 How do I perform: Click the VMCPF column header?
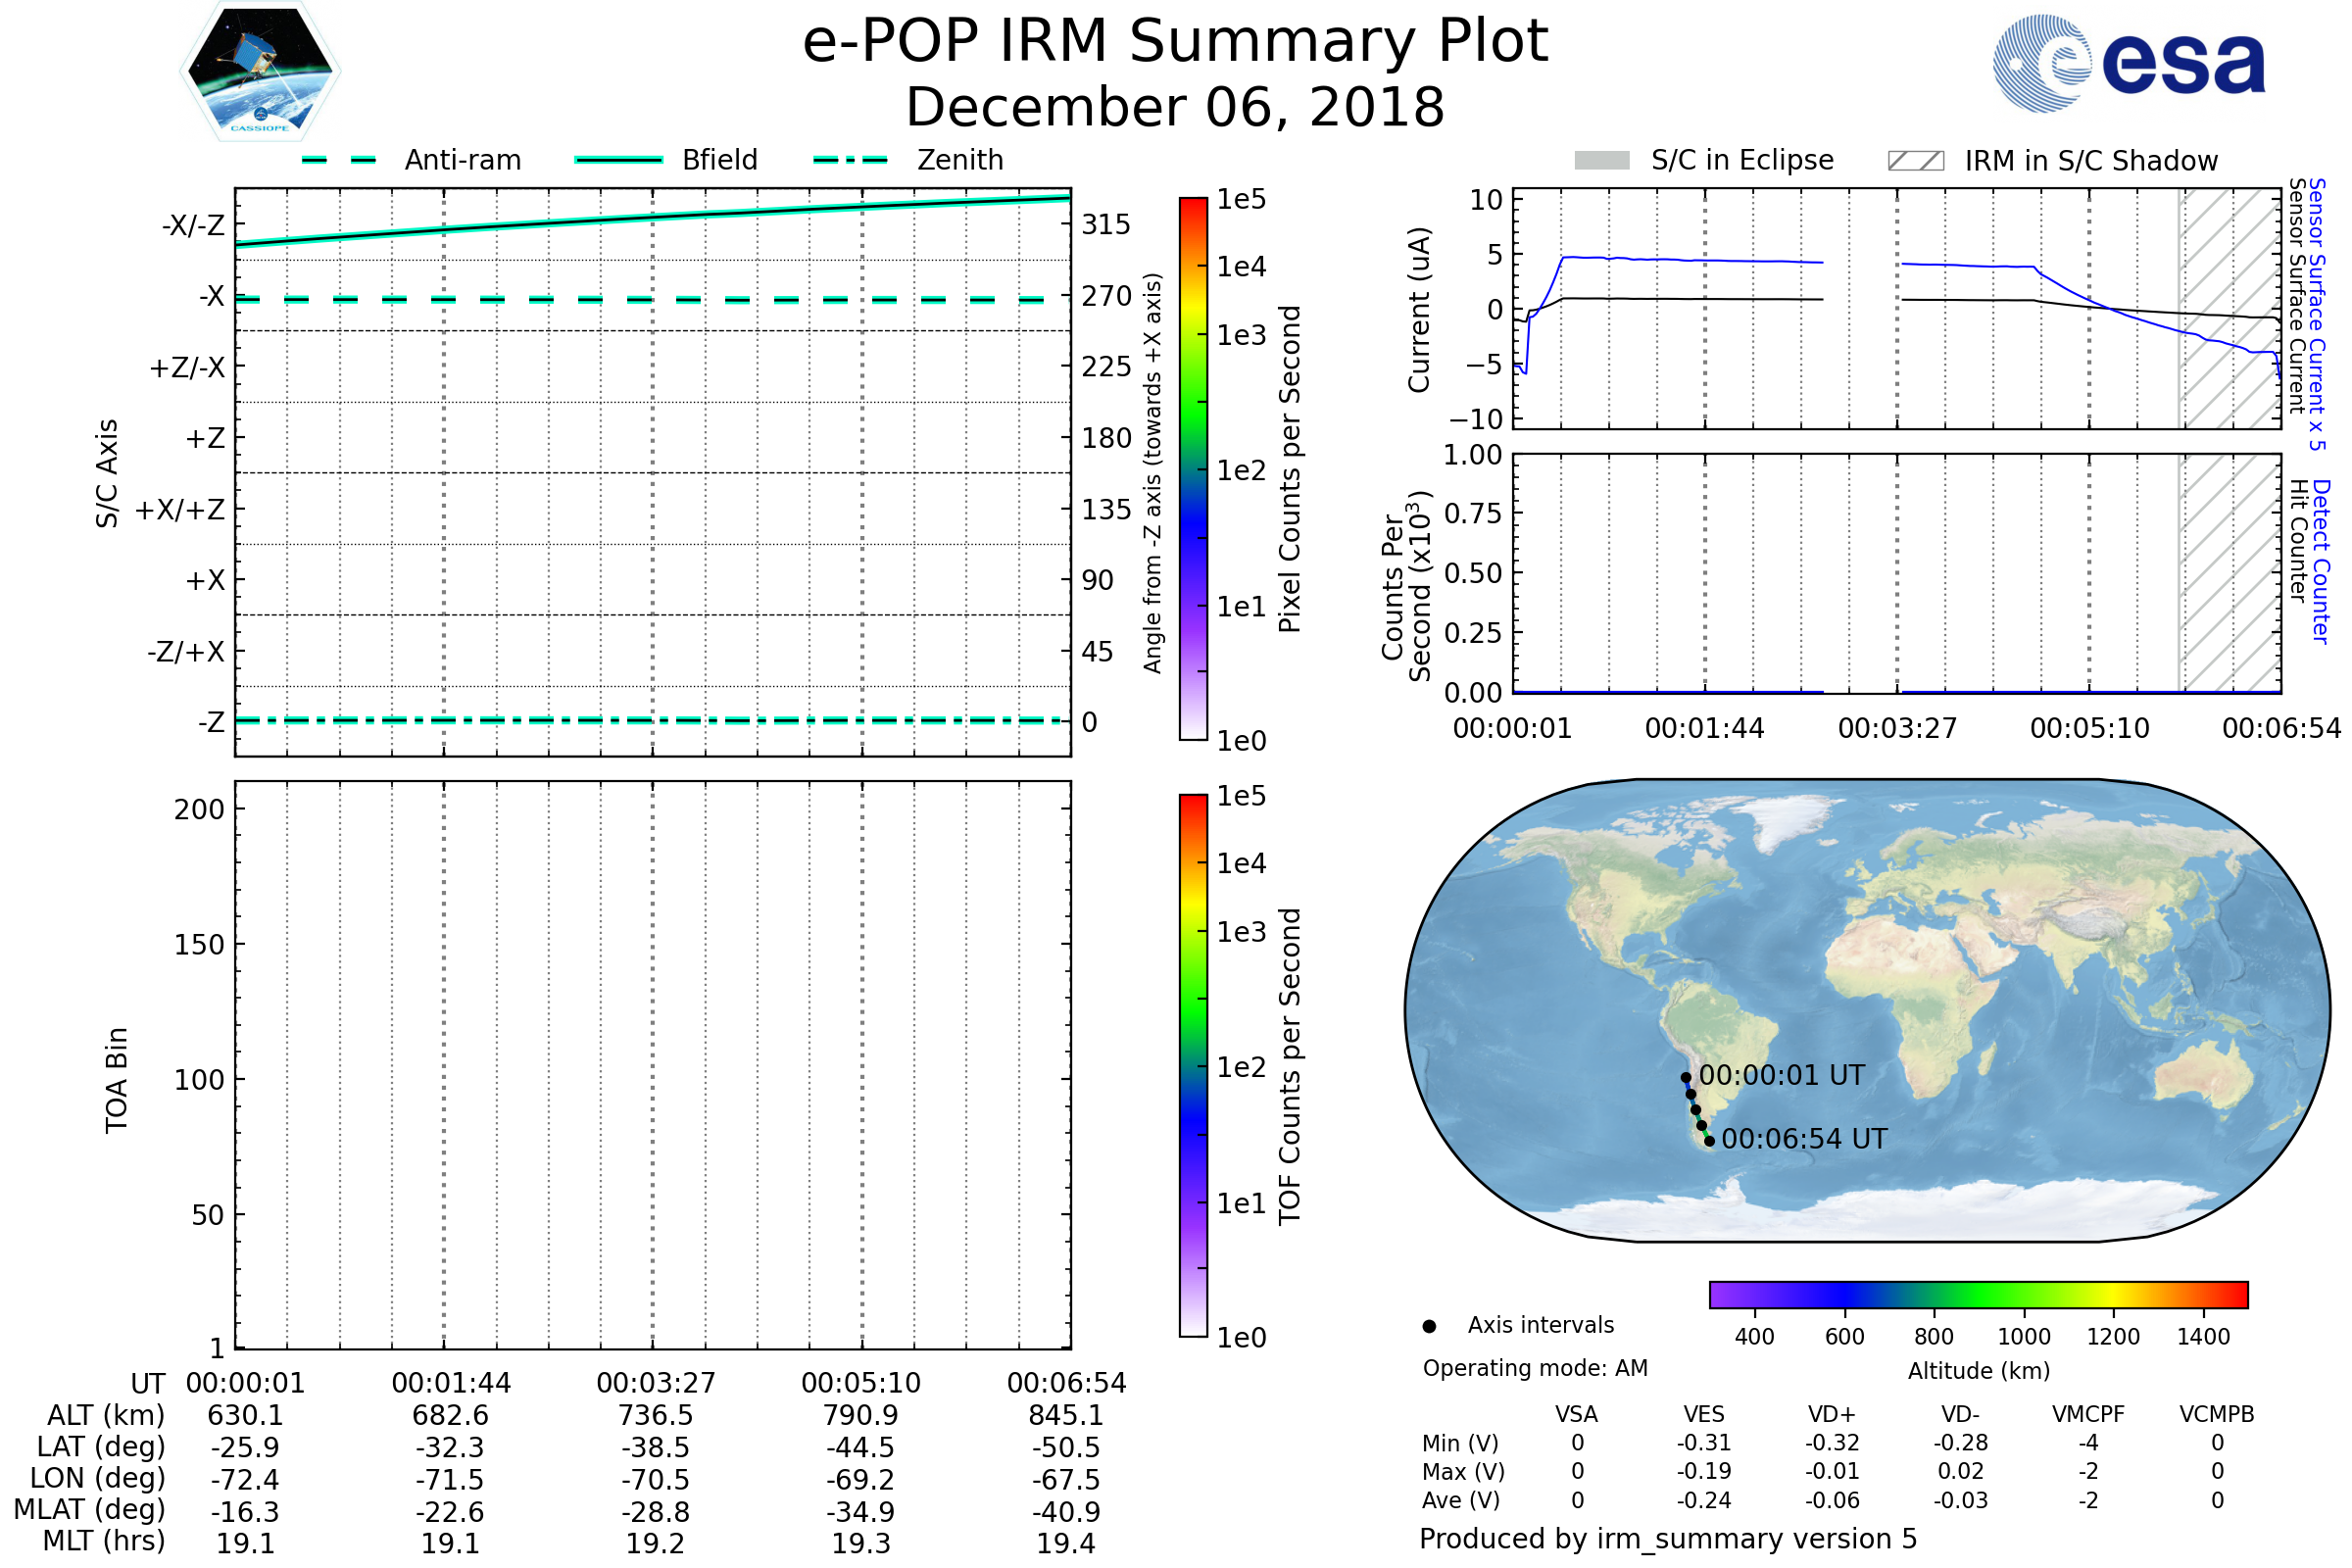tap(2088, 1415)
